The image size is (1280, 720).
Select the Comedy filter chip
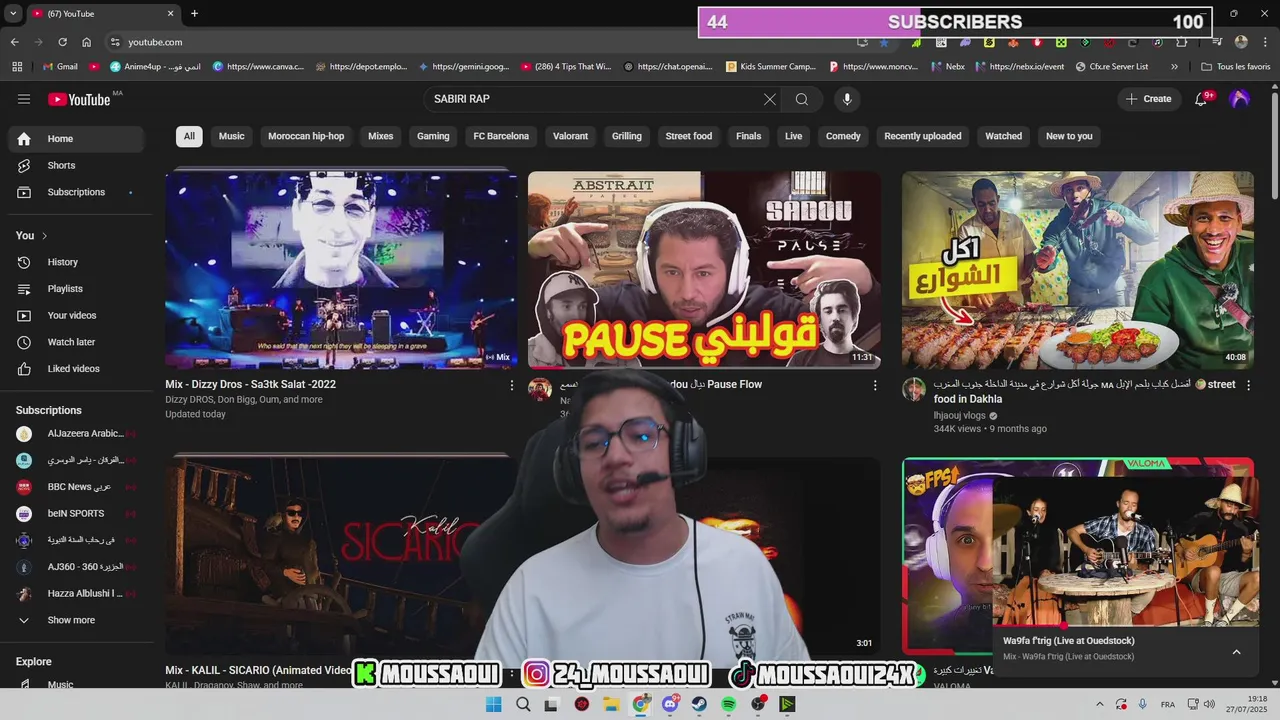click(x=843, y=136)
